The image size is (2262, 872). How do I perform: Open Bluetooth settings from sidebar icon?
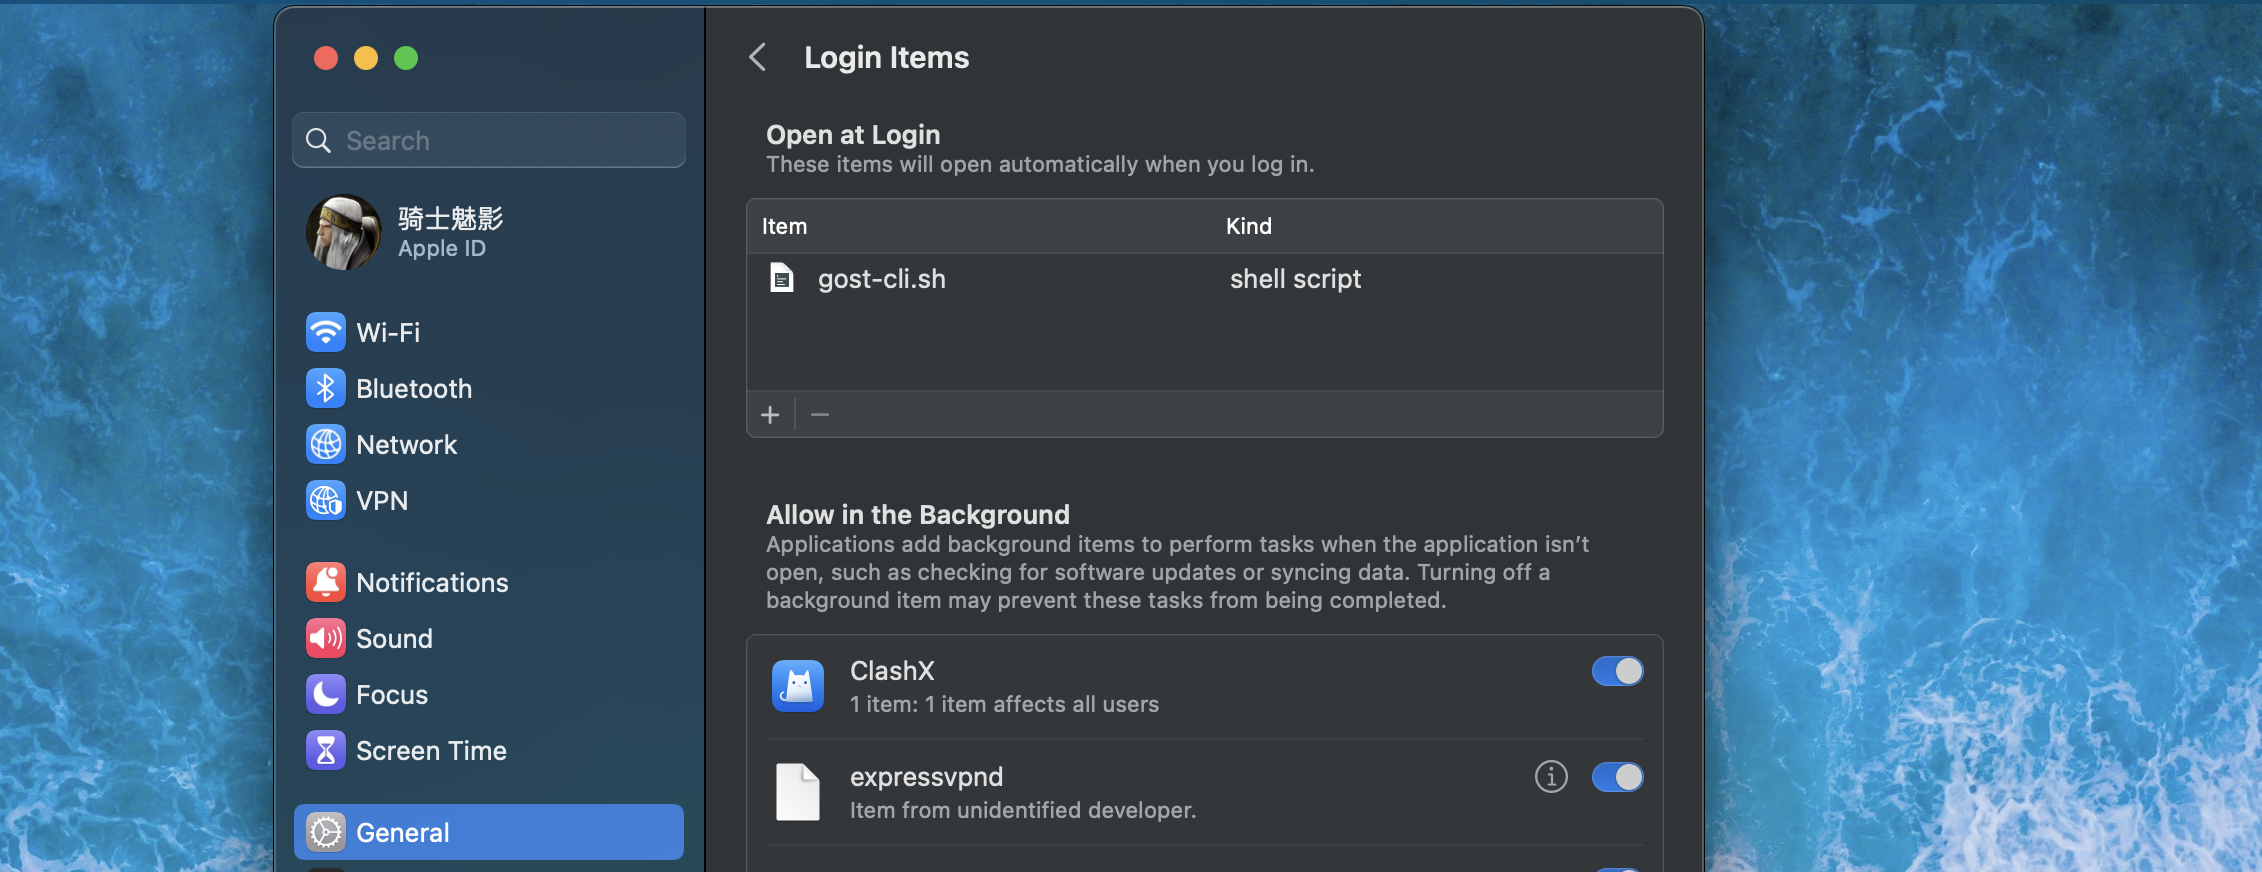pos(326,388)
